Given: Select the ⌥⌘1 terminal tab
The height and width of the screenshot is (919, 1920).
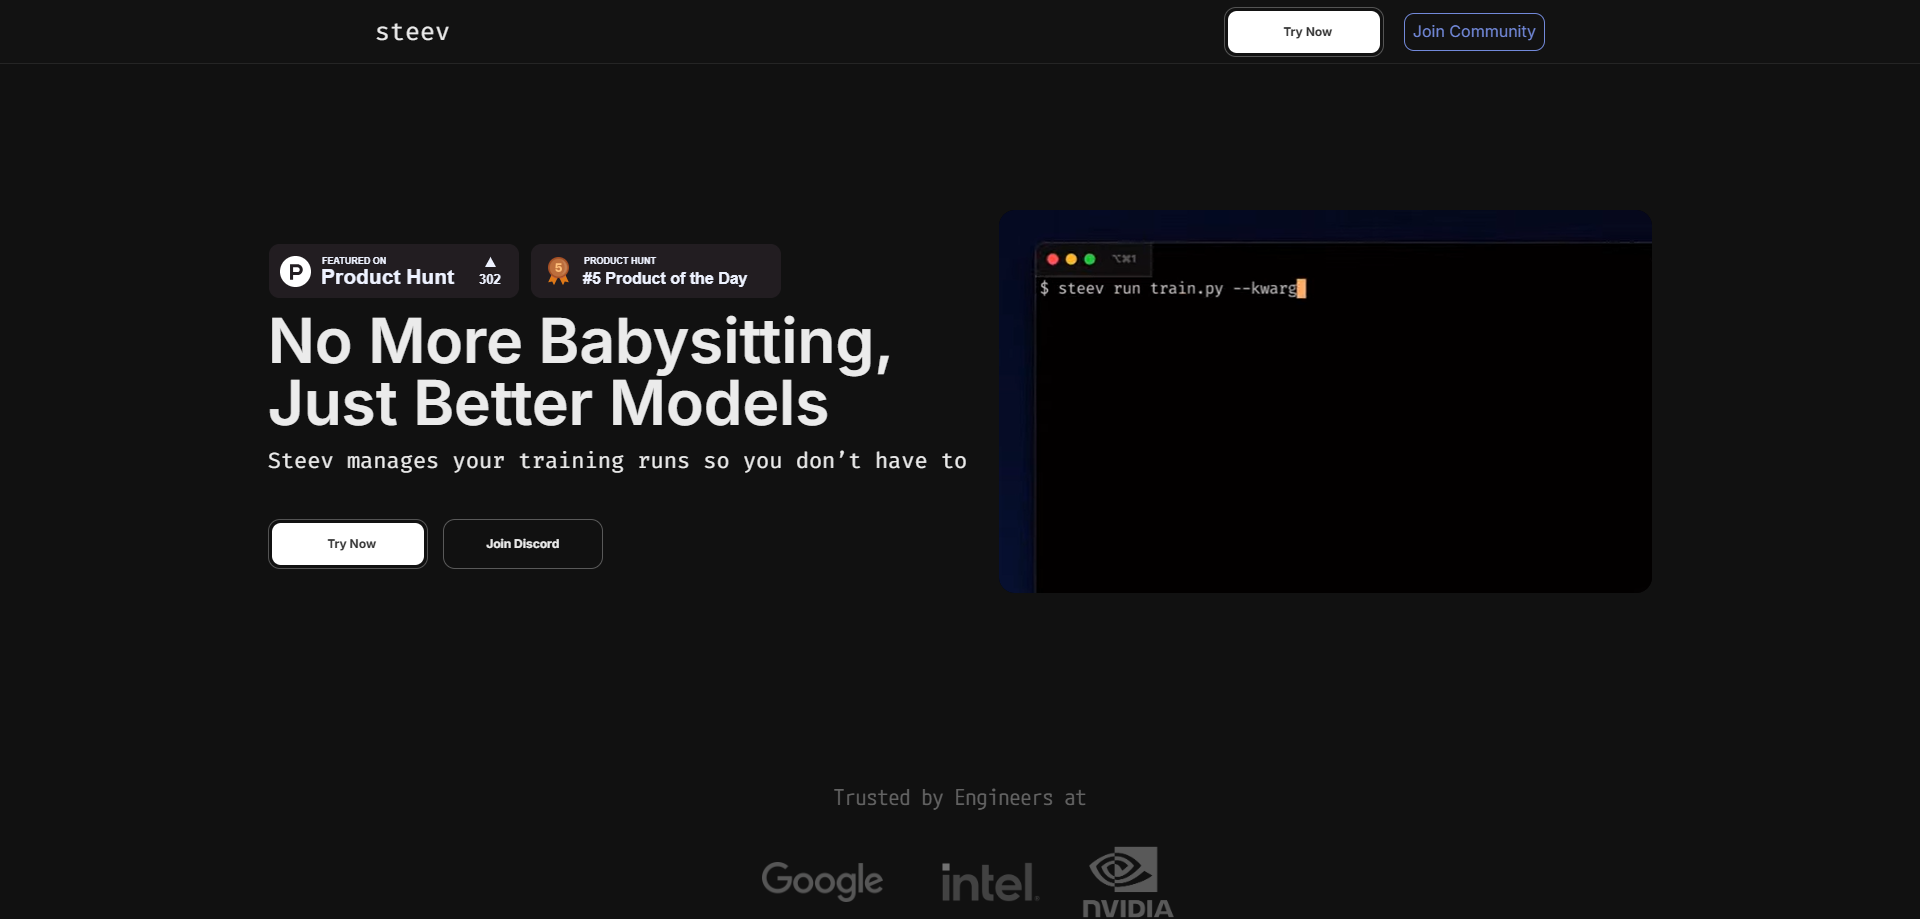Looking at the screenshot, I should 1125,258.
